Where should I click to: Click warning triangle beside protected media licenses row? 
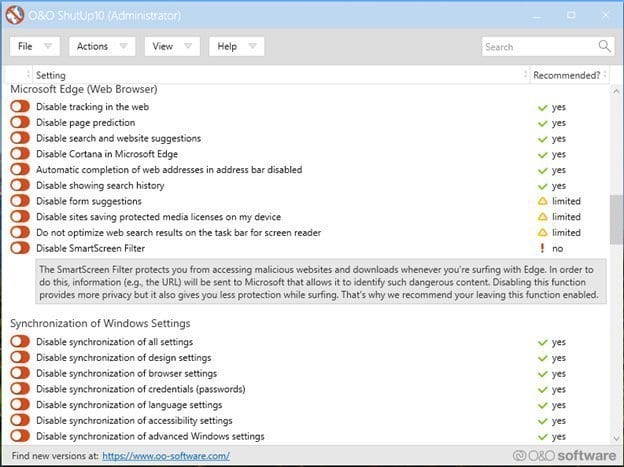(x=542, y=217)
